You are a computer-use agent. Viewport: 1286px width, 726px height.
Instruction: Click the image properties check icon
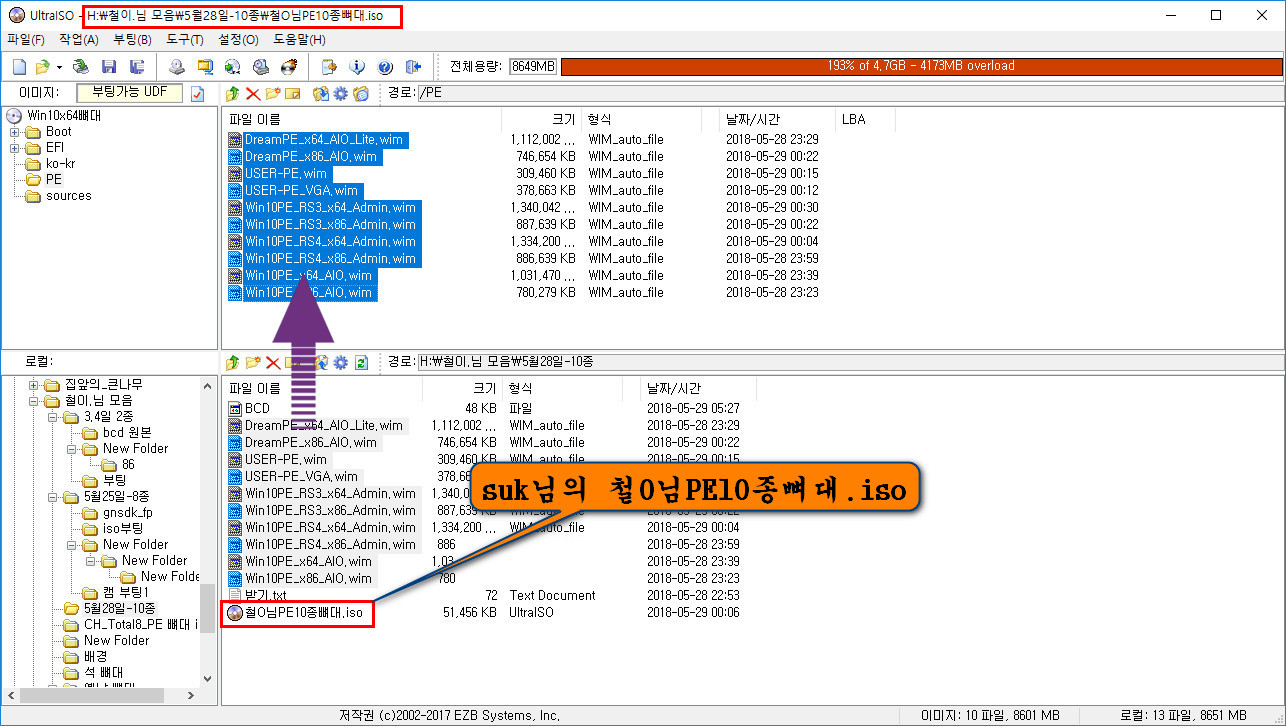[197, 93]
